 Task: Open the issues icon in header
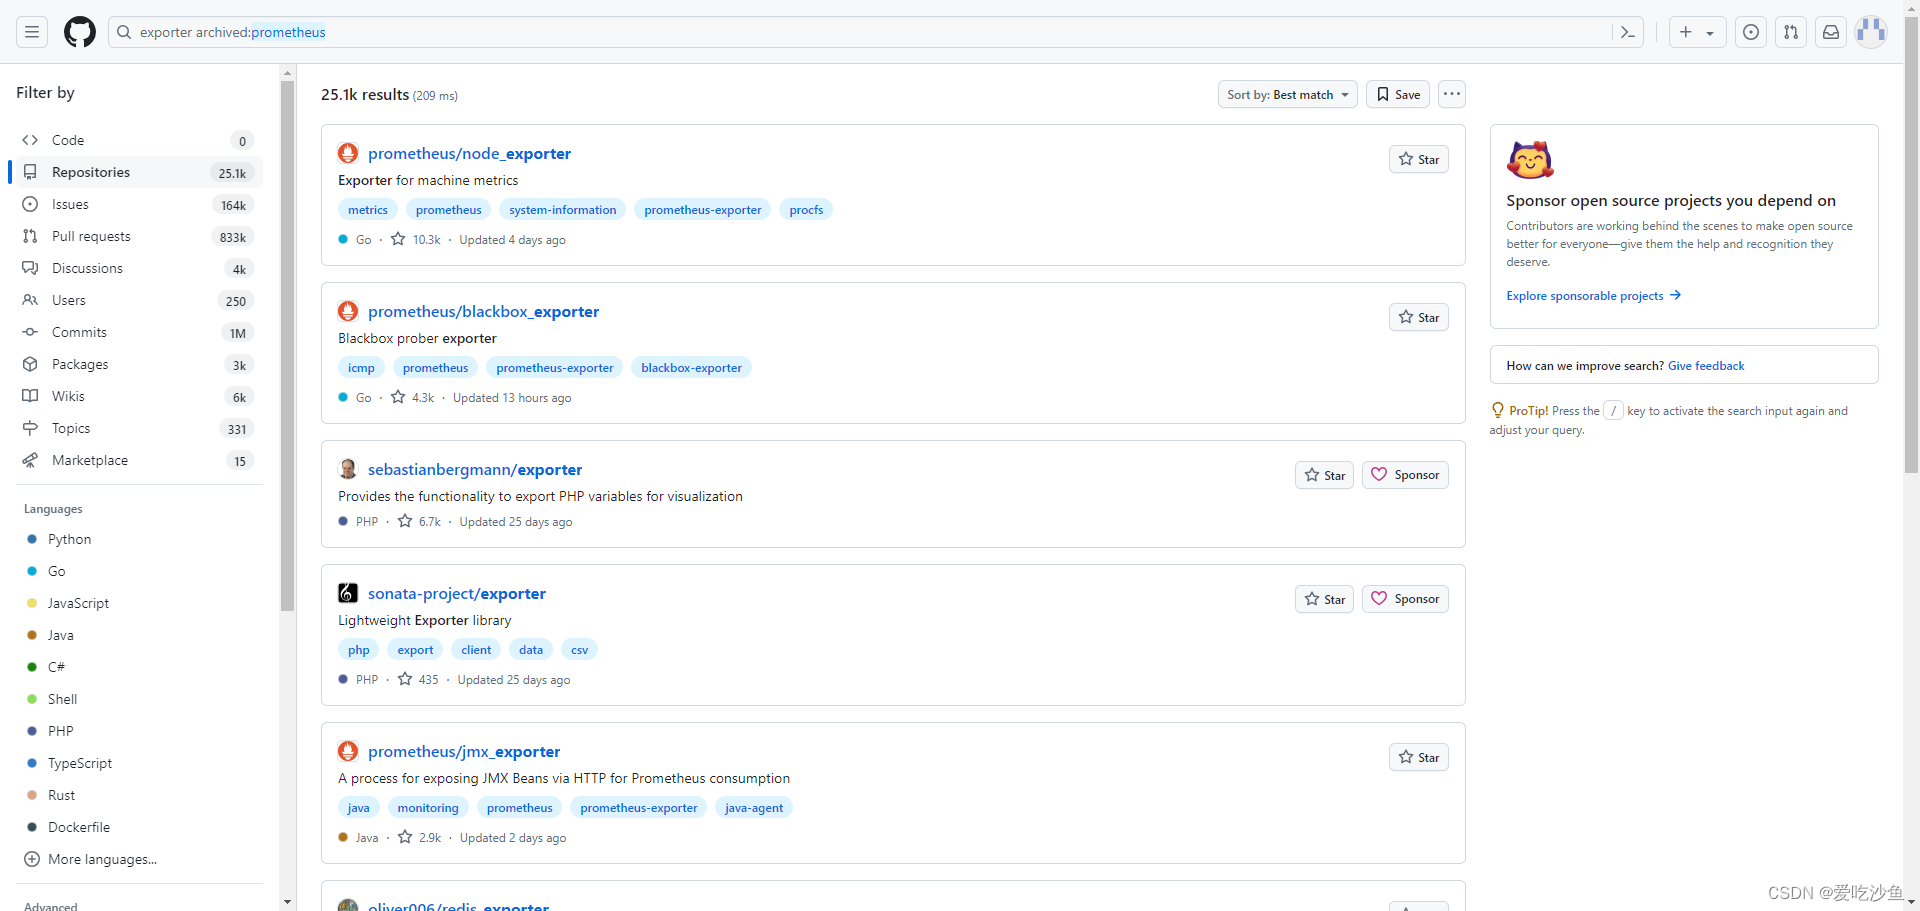pos(1751,32)
